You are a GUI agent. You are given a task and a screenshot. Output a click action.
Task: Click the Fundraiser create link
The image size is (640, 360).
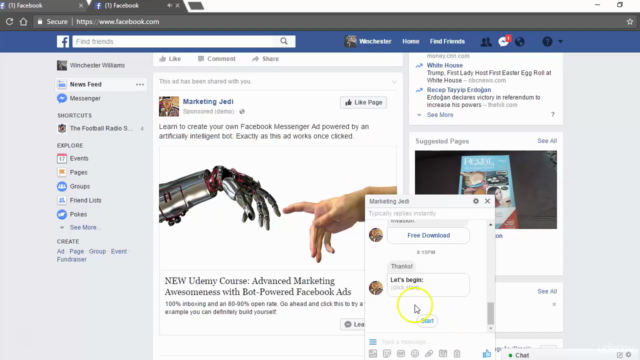tap(71, 259)
